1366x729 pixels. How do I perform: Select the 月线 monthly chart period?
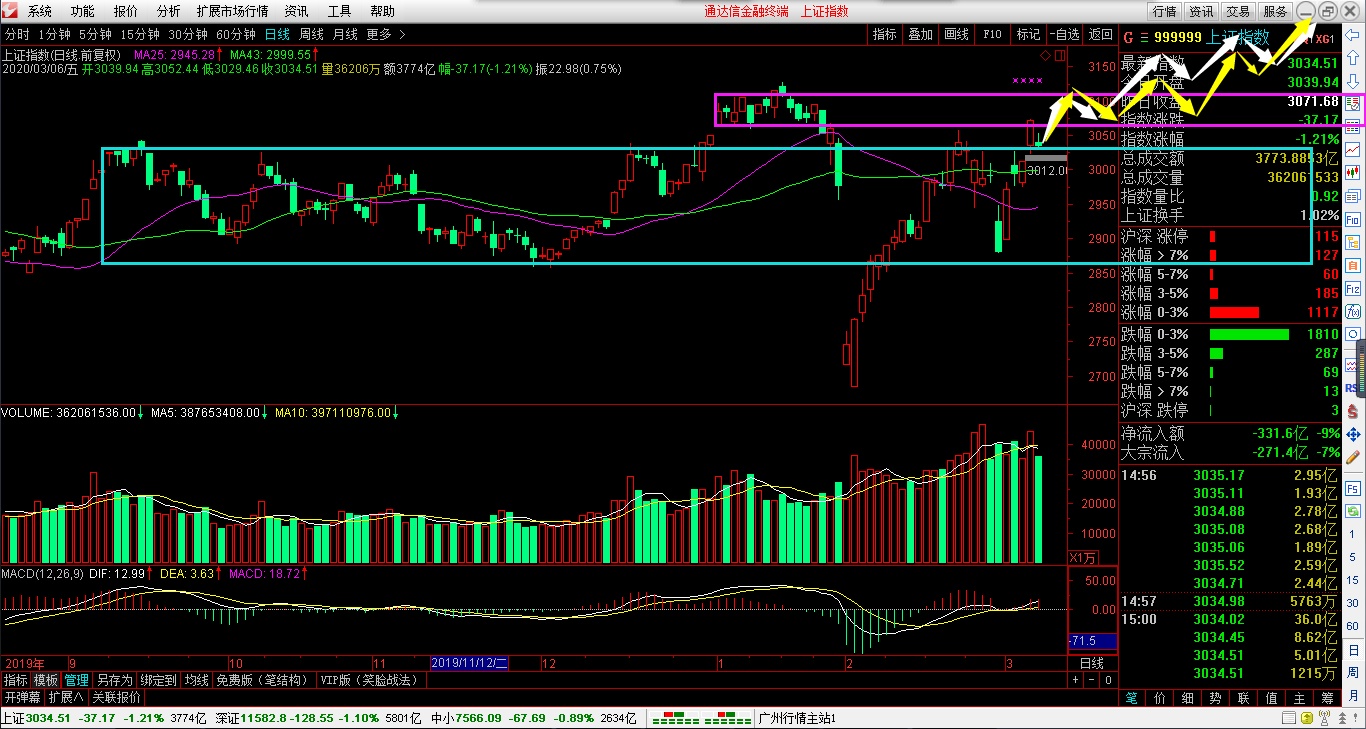click(x=345, y=34)
